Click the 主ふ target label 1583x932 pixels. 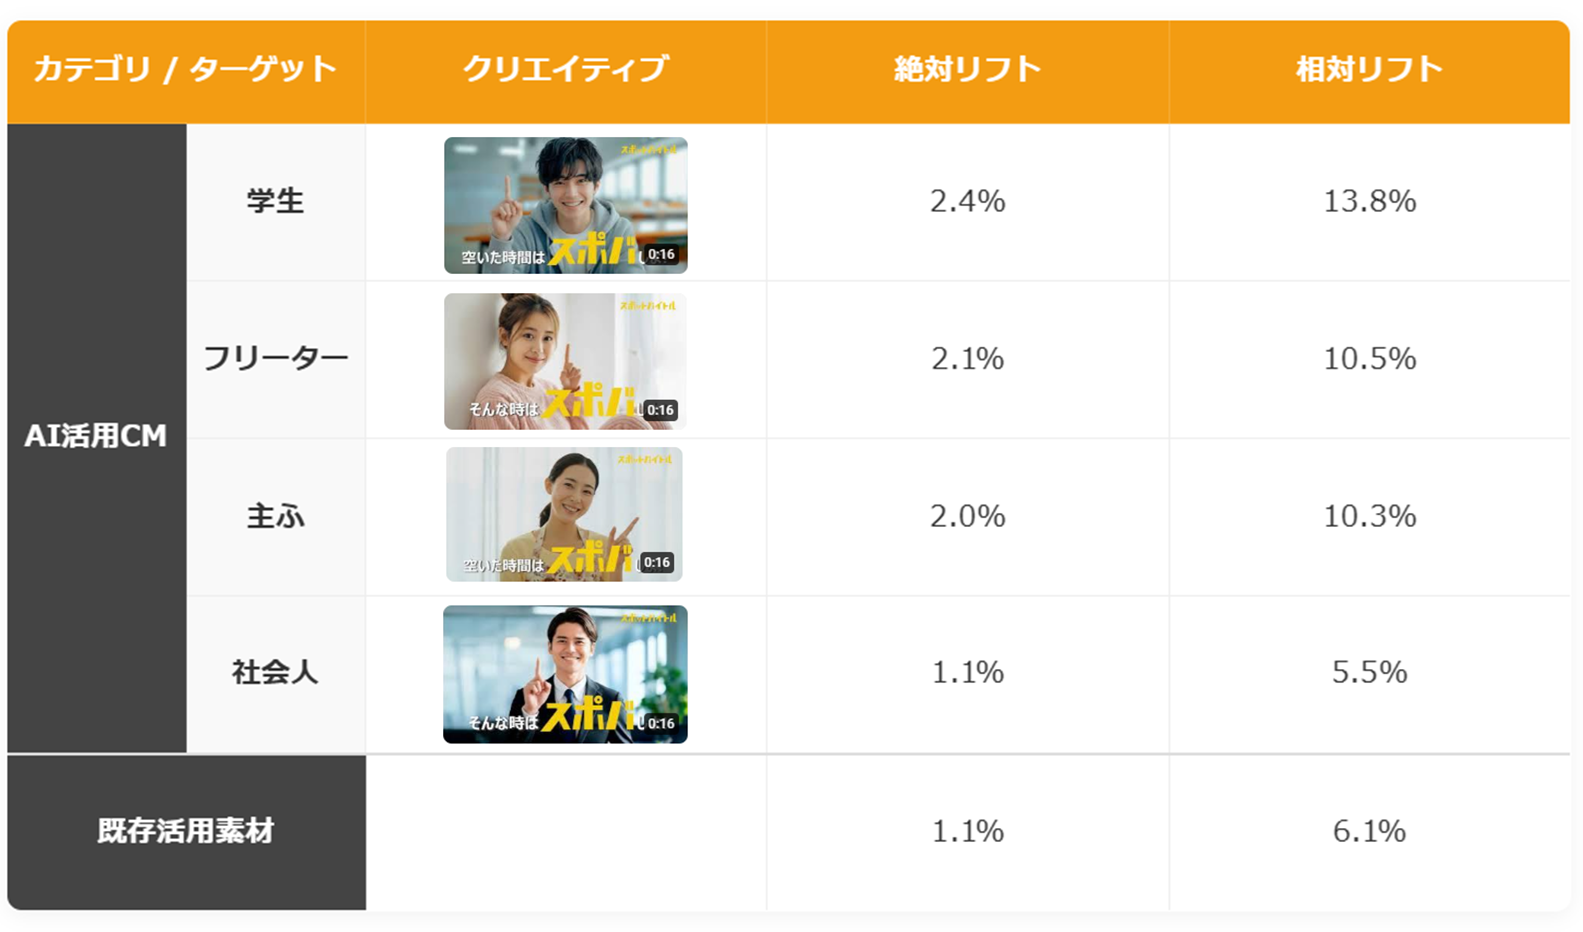tap(275, 516)
